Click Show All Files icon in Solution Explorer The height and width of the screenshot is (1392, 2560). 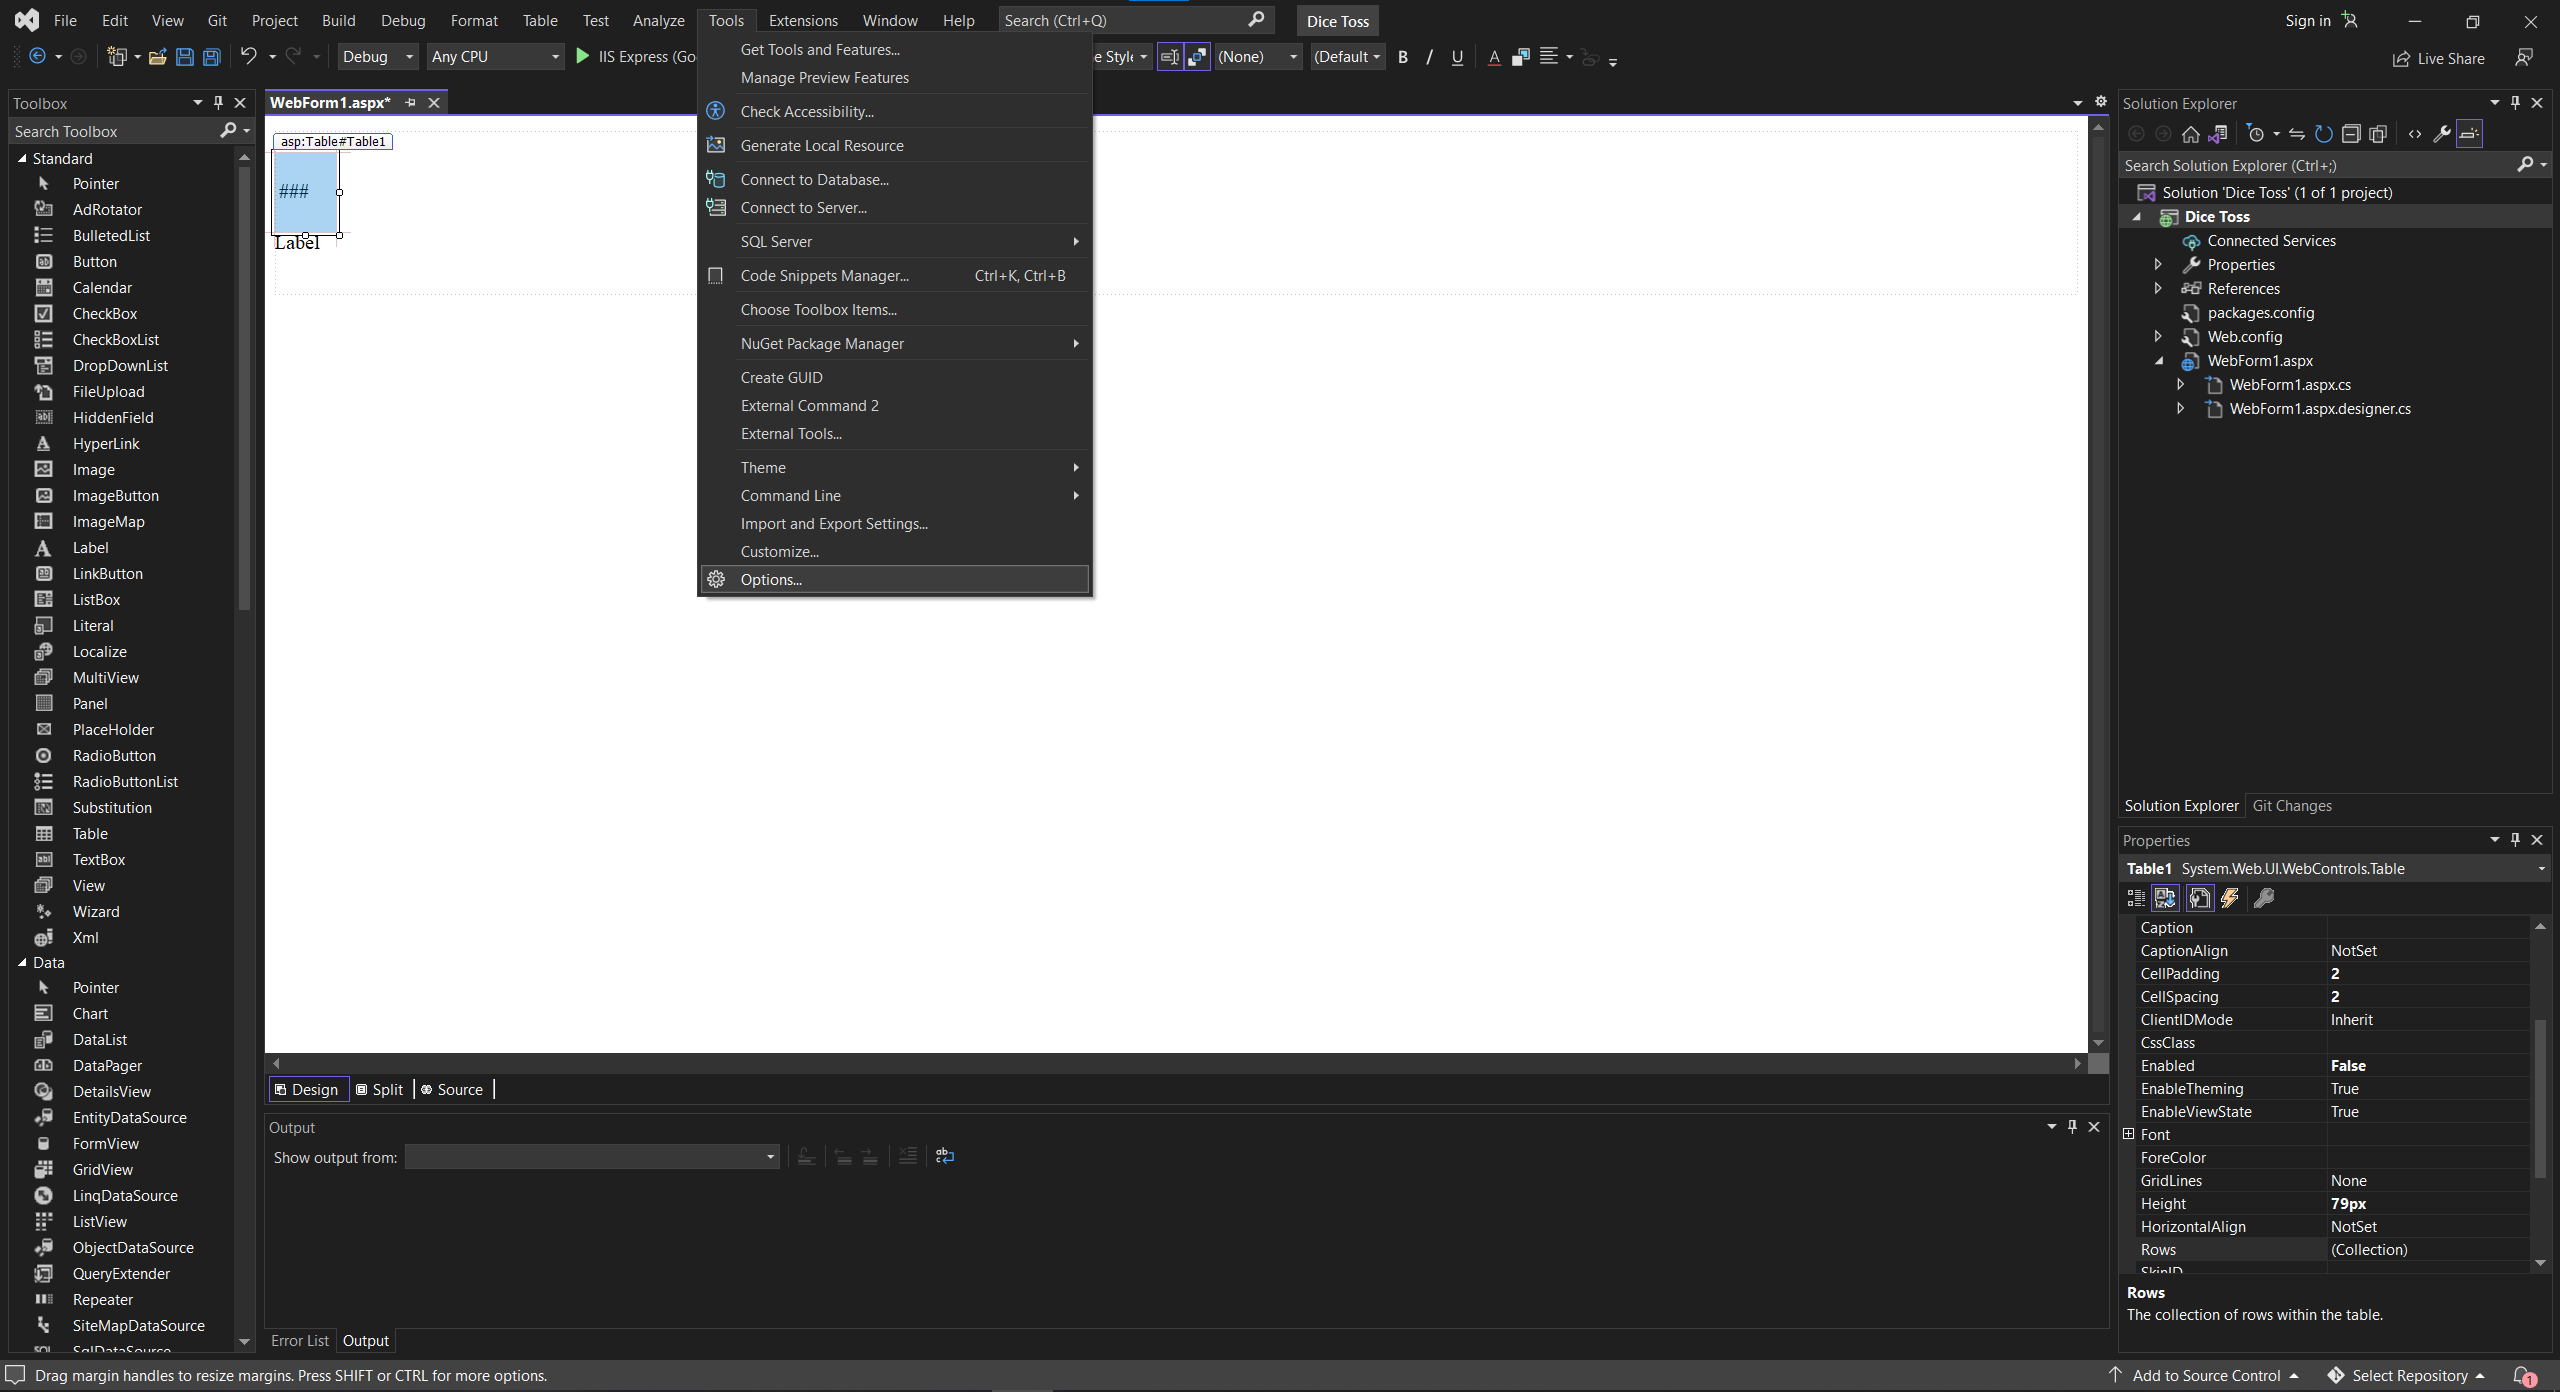click(2378, 134)
